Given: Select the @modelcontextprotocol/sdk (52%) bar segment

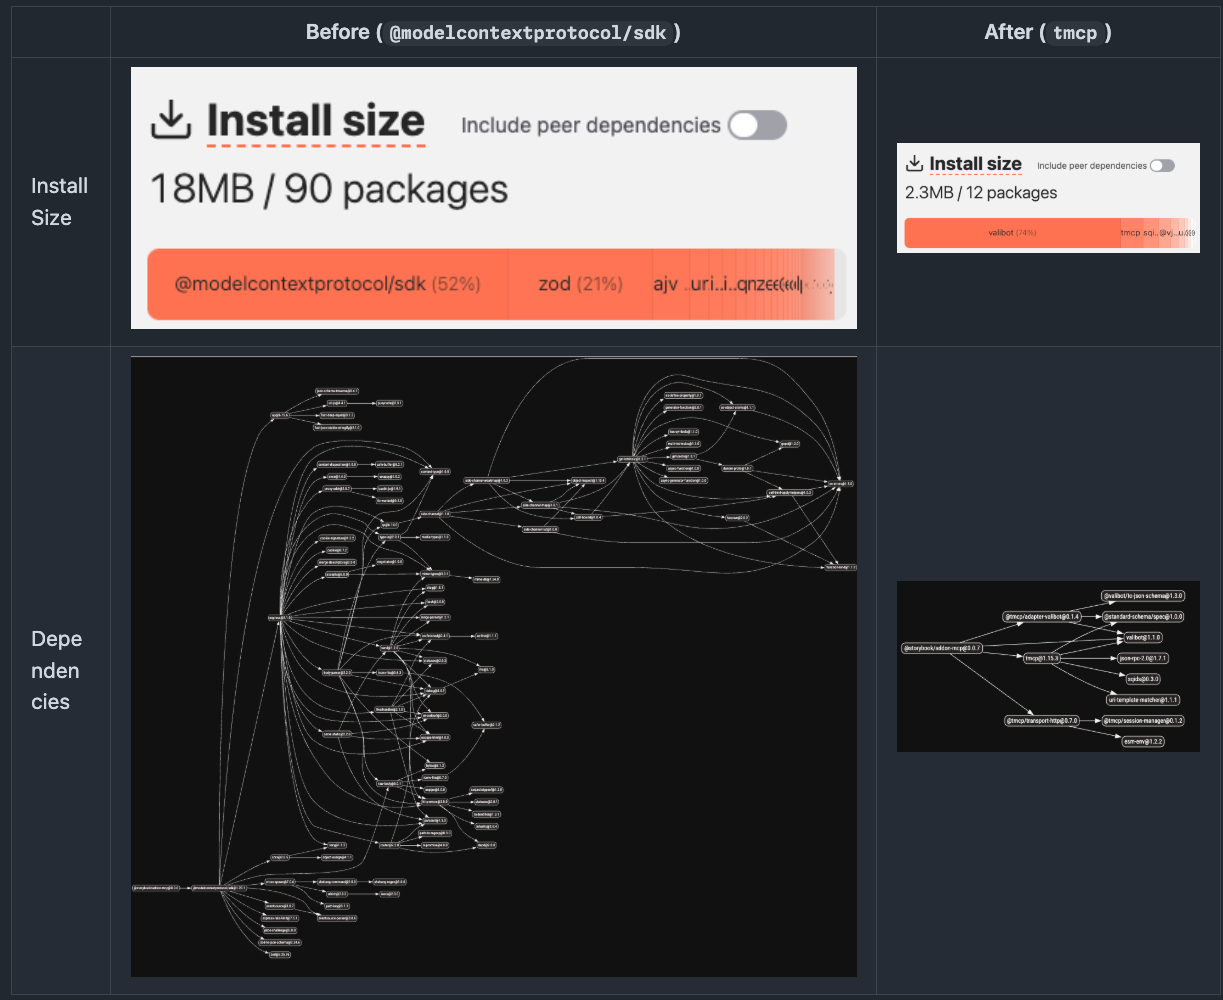Looking at the screenshot, I should (327, 284).
